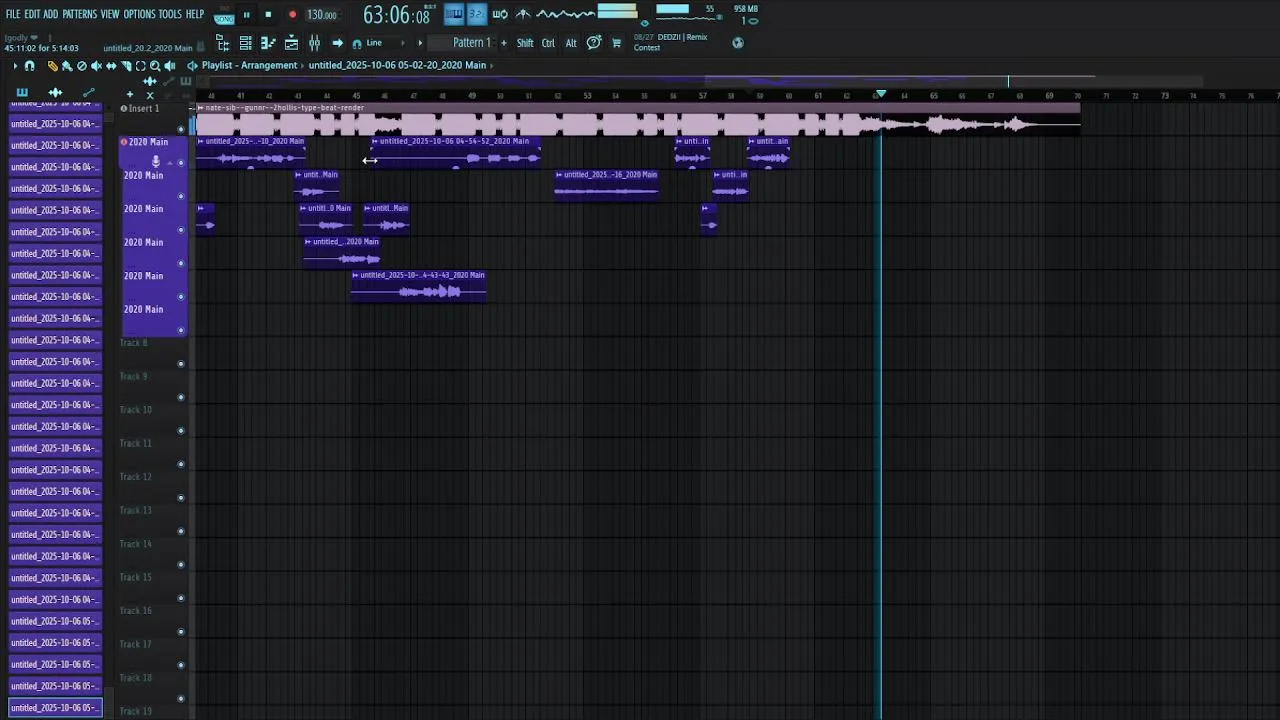Mute Track 8 with its green dot
The image size is (1280, 720).
(181, 363)
